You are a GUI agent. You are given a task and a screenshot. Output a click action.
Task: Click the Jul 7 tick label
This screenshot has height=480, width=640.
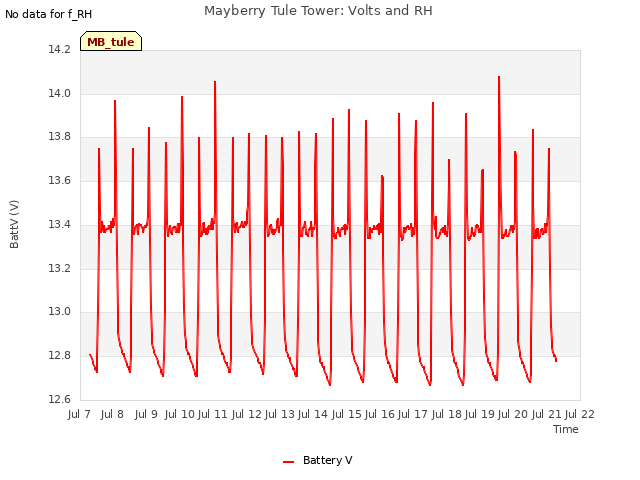coord(79,414)
